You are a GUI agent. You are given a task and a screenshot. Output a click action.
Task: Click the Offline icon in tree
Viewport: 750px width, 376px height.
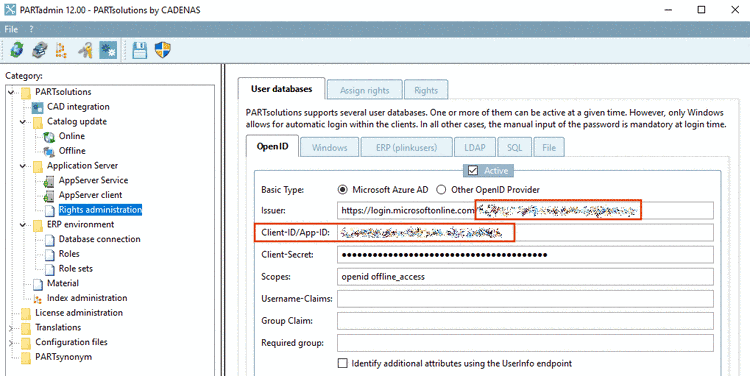49,151
